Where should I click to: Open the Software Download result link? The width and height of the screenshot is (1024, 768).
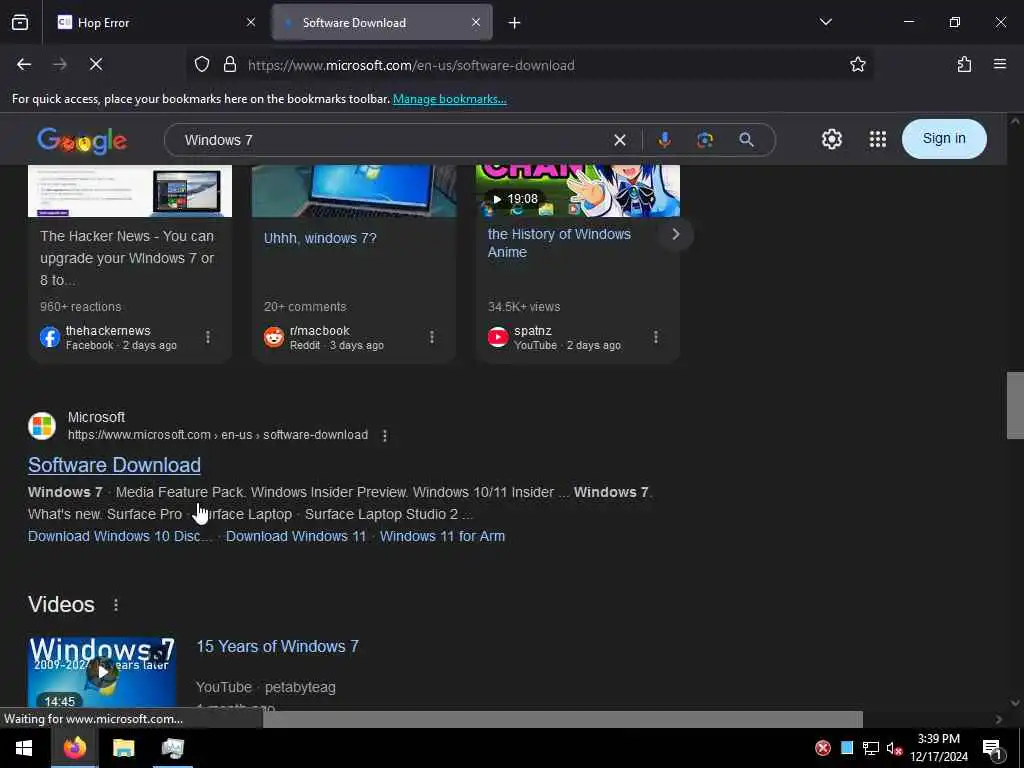114,465
